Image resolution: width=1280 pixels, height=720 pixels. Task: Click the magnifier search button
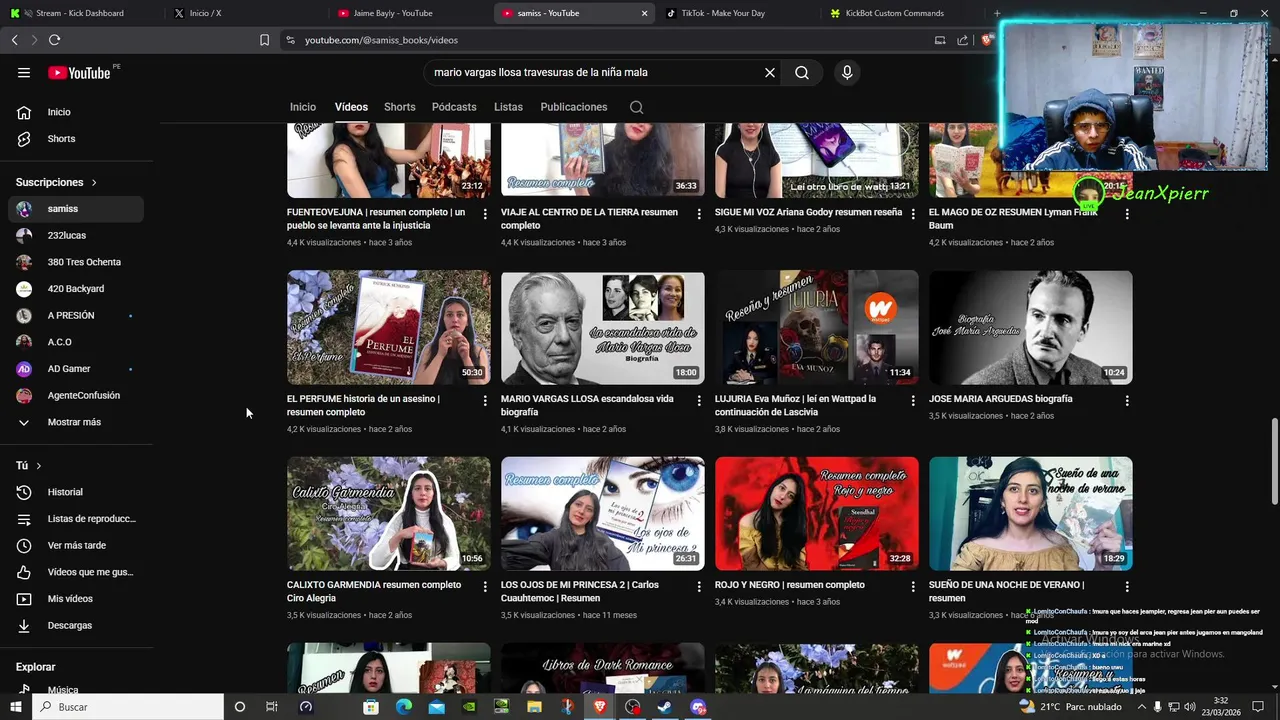(x=802, y=72)
